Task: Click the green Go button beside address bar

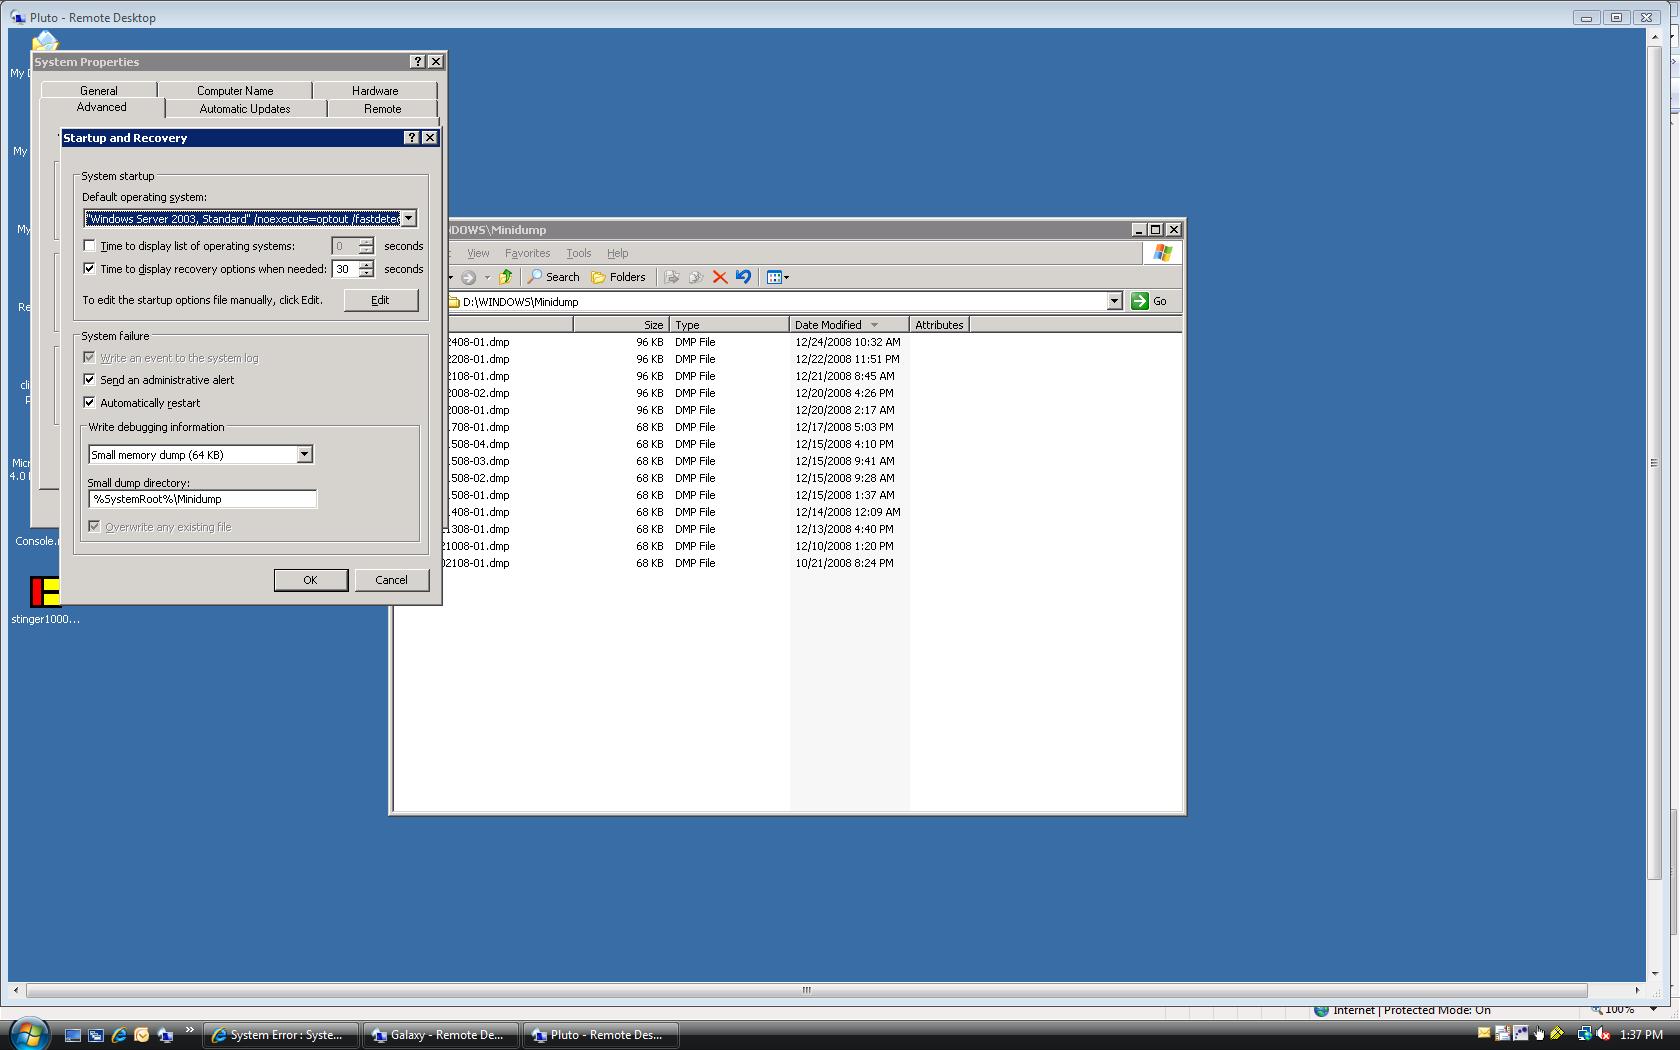Action: click(x=1149, y=301)
